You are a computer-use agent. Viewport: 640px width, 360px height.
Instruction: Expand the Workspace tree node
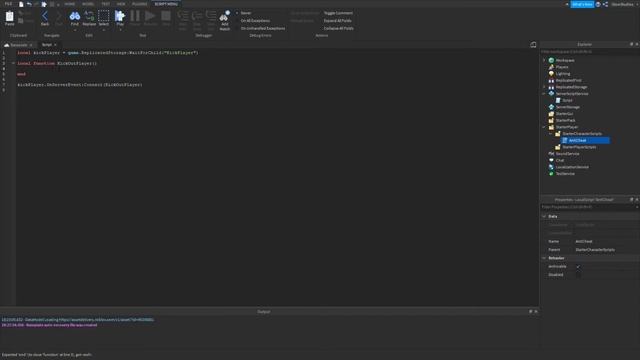(x=544, y=60)
